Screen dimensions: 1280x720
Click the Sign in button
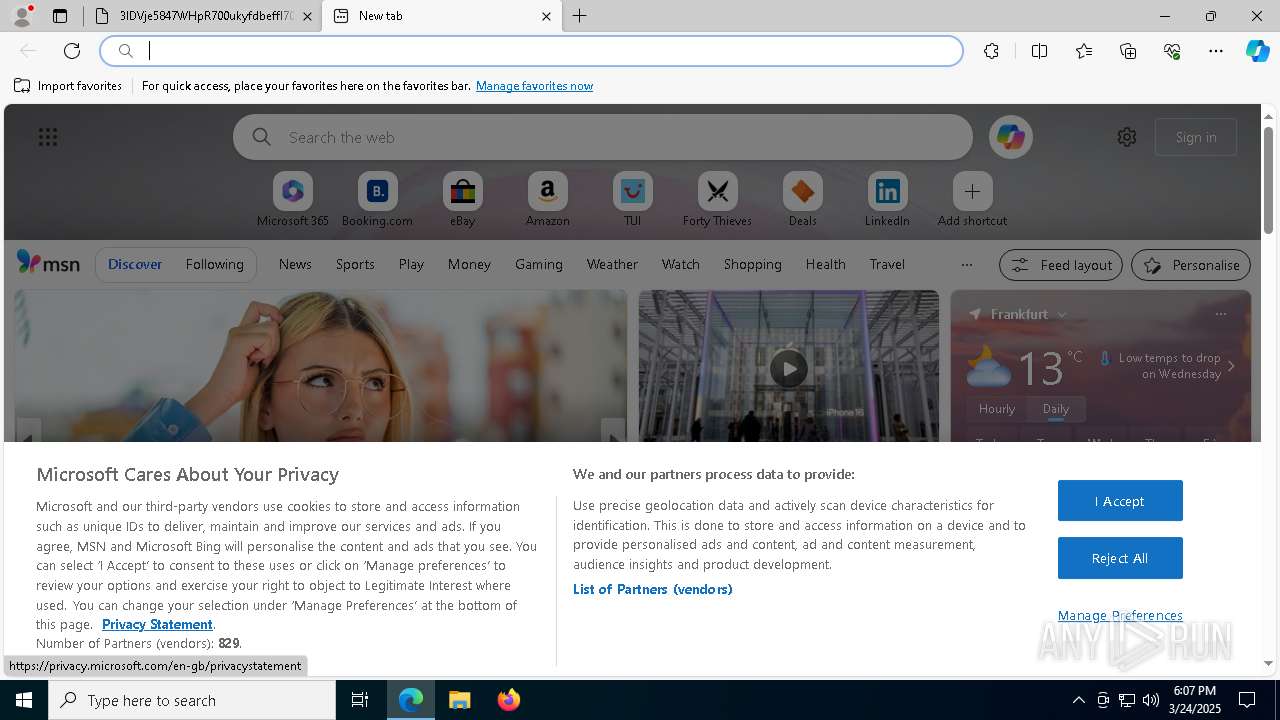(1196, 137)
